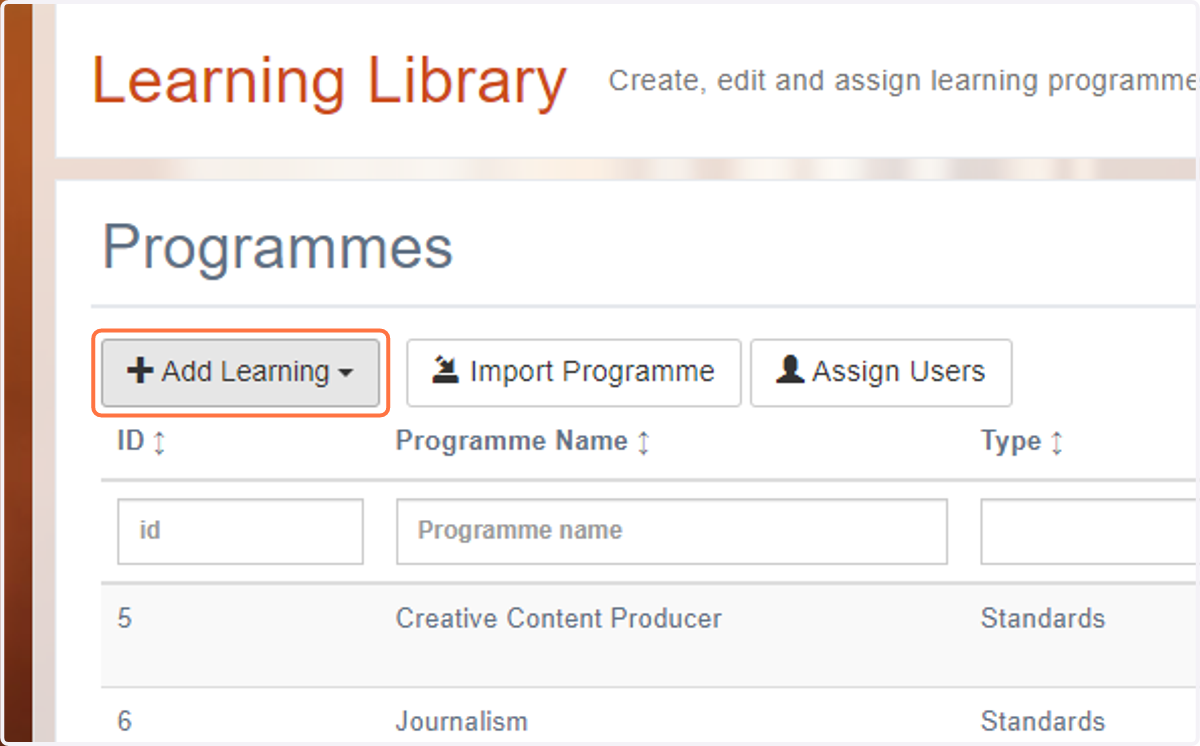This screenshot has height=746, width=1200.
Task: Click the ID cell showing 5
Action: pos(125,619)
